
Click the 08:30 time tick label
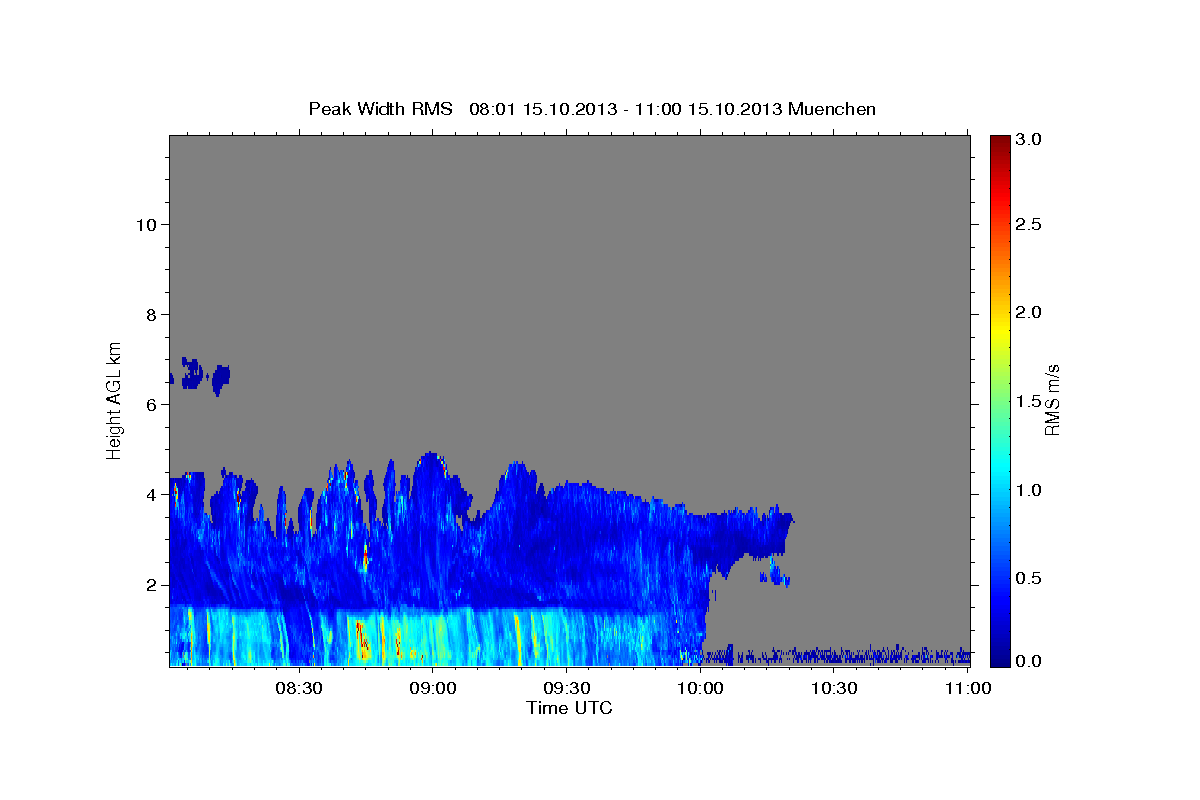pos(299,689)
